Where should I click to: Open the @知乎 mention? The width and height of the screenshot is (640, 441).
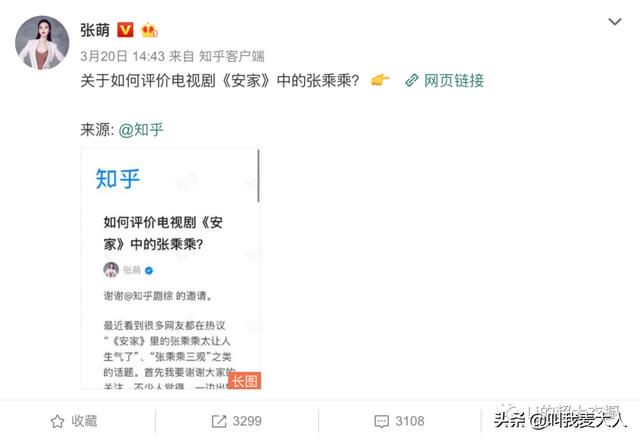(x=141, y=129)
